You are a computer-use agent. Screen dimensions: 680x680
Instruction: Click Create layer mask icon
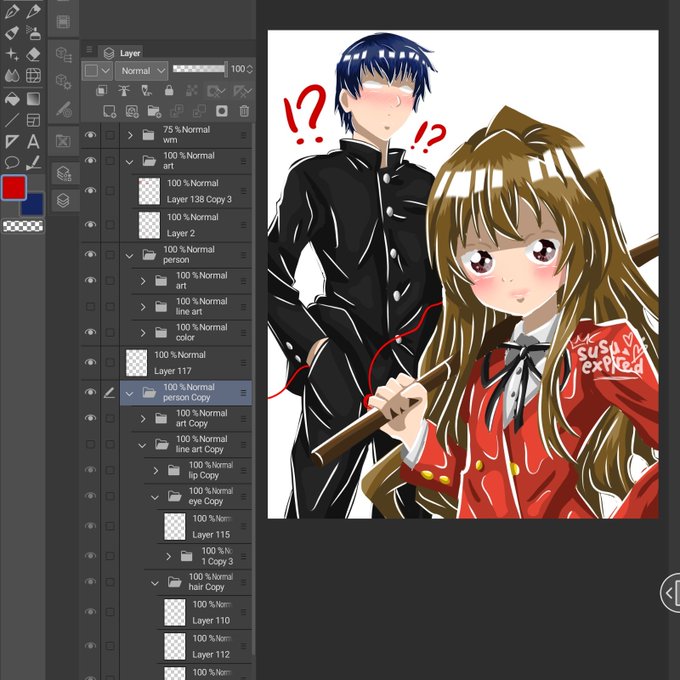pyautogui.click(x=222, y=111)
